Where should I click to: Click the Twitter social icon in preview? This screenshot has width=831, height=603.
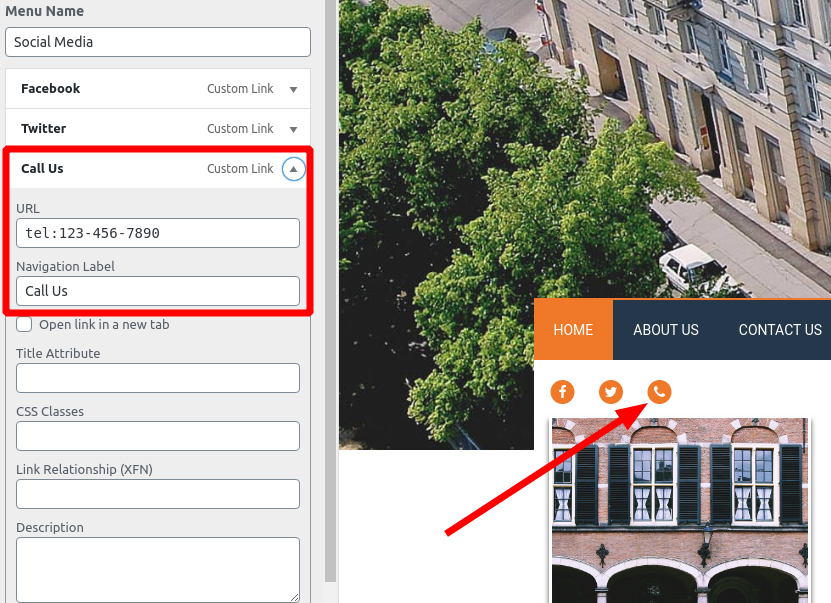coord(611,392)
